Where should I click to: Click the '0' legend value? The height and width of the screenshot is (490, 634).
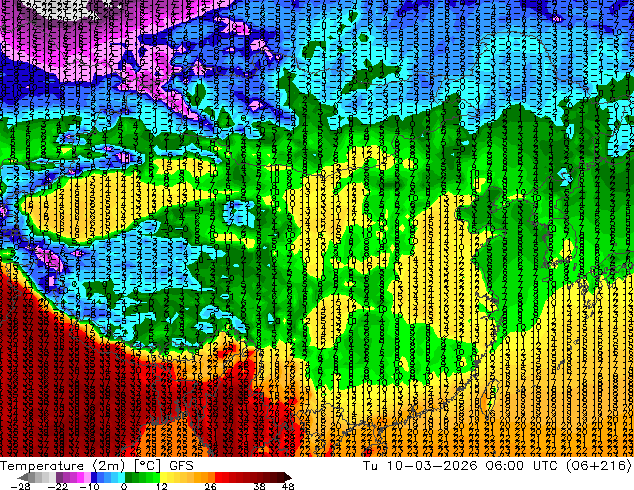[124, 486]
